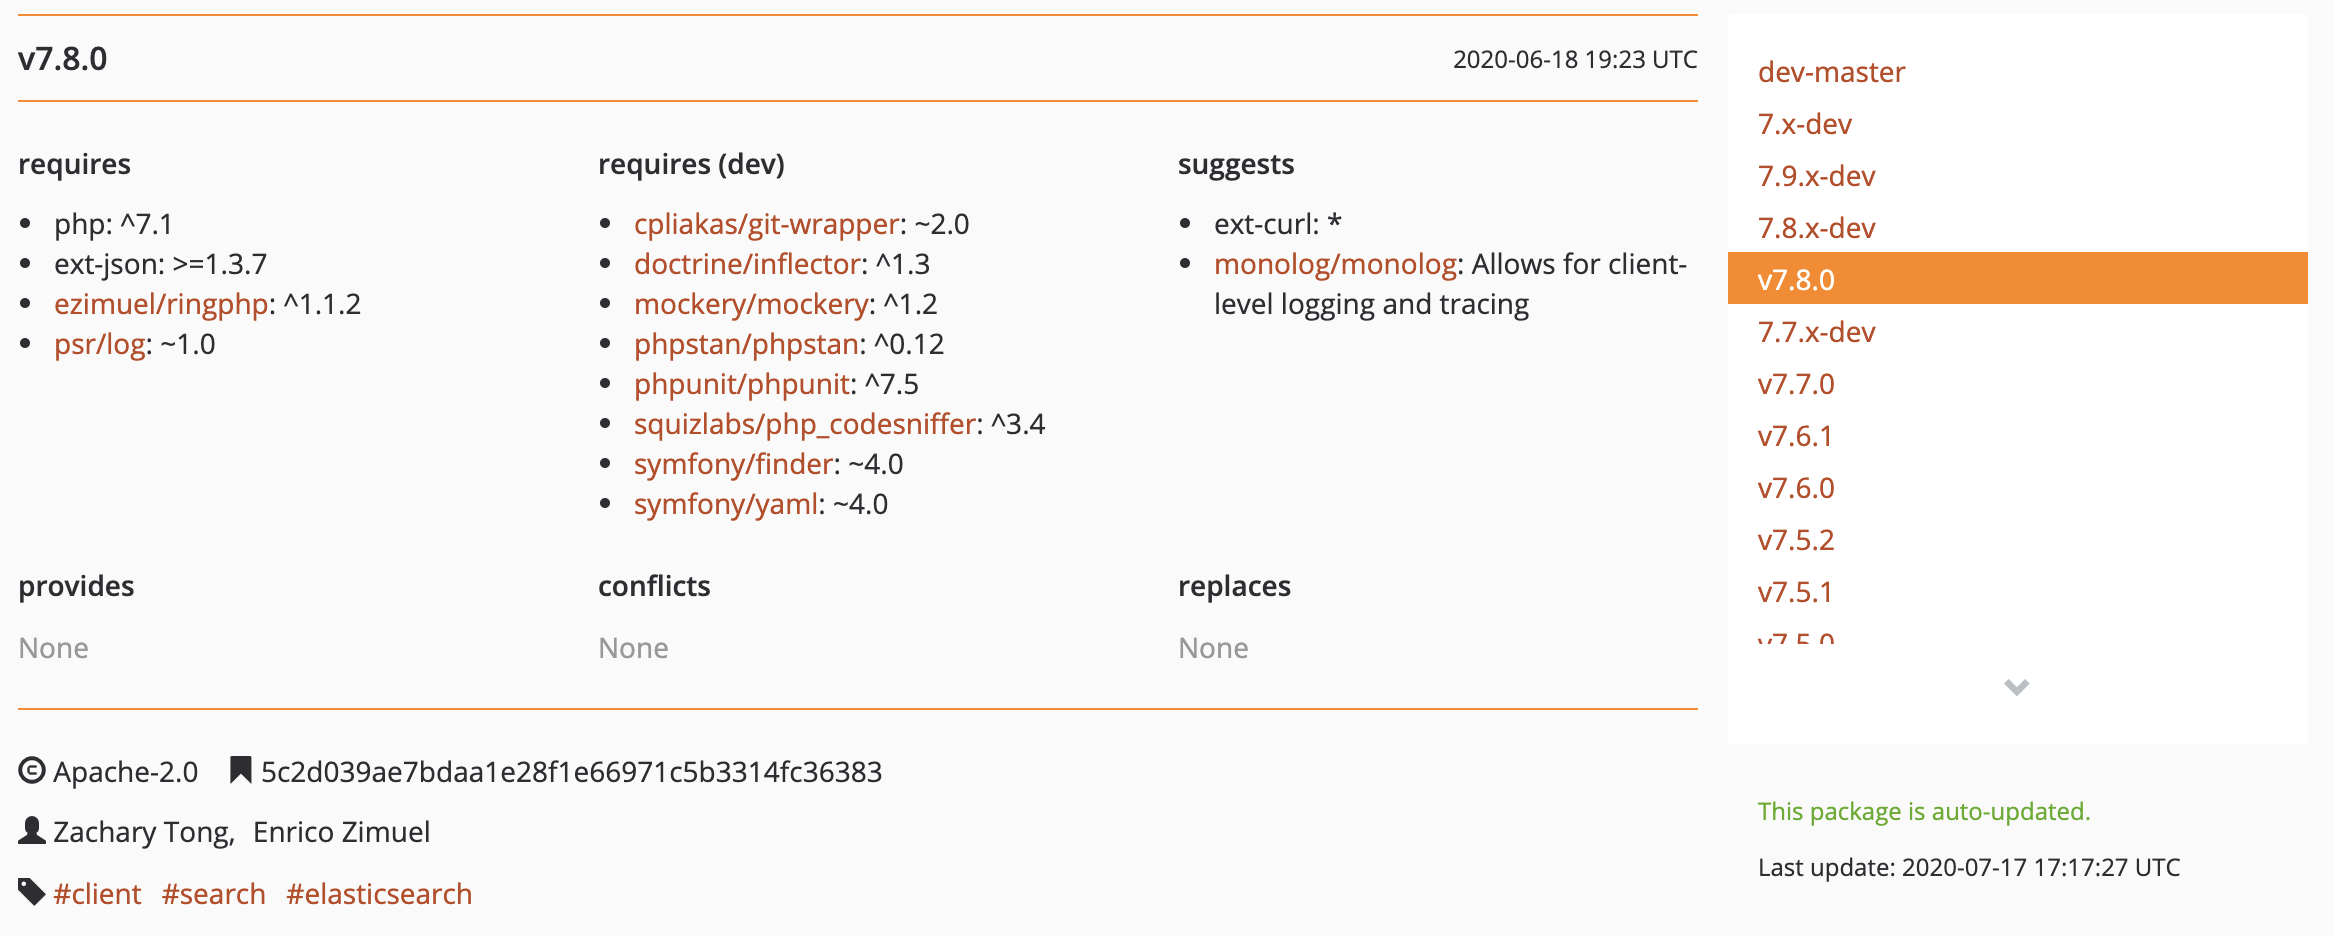This screenshot has height=936, width=2334.
Task: Click the 7.9.x-dev branch entry
Action: click(x=1815, y=175)
